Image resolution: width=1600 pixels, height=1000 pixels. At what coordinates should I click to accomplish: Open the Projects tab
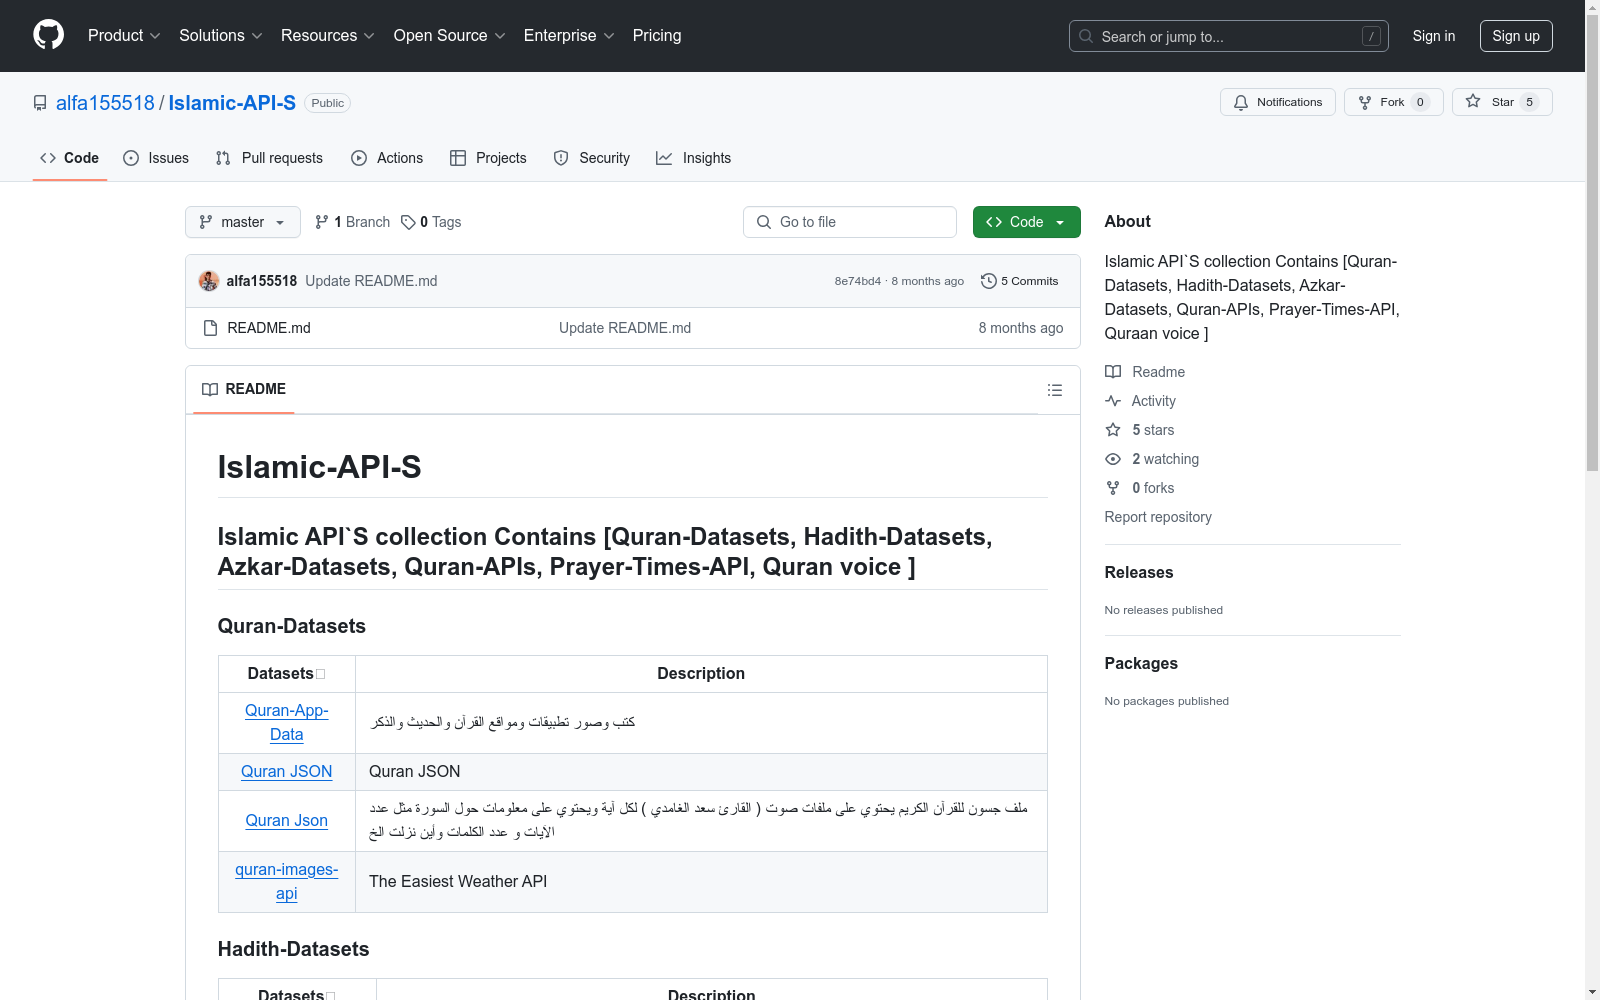(488, 158)
